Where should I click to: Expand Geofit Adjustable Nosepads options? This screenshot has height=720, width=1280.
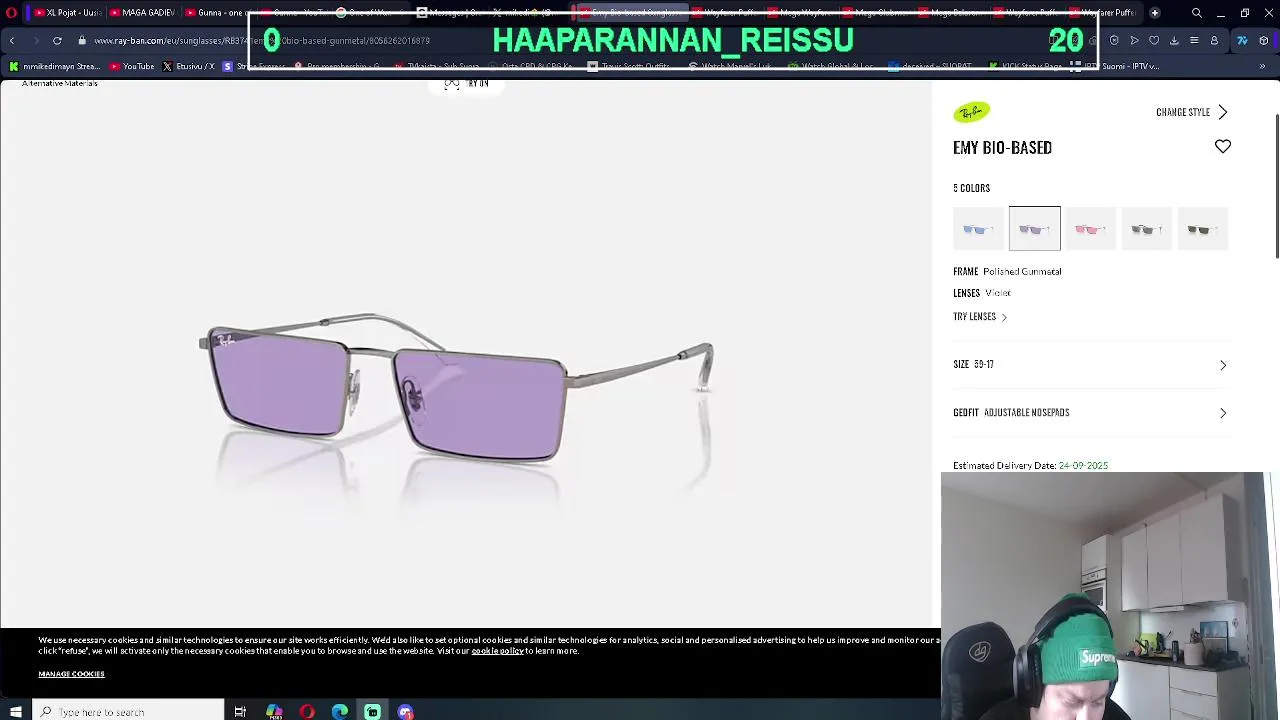click(1090, 413)
